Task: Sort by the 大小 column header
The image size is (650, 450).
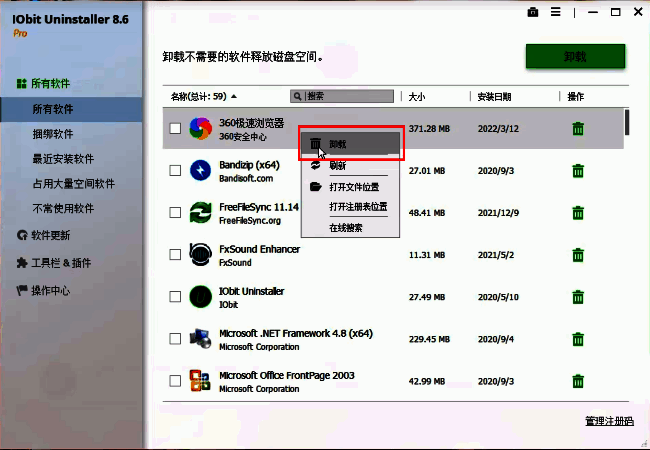Action: [417, 97]
